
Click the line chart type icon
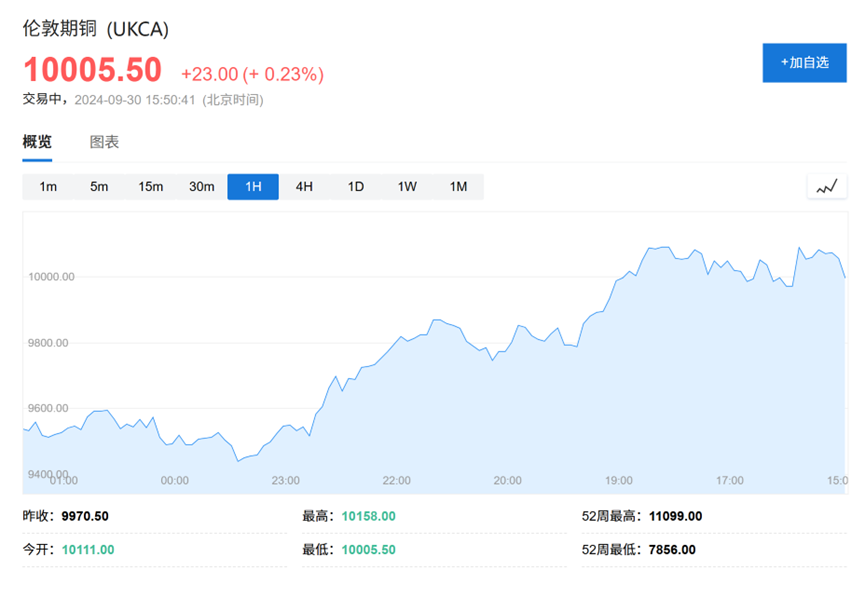point(826,186)
